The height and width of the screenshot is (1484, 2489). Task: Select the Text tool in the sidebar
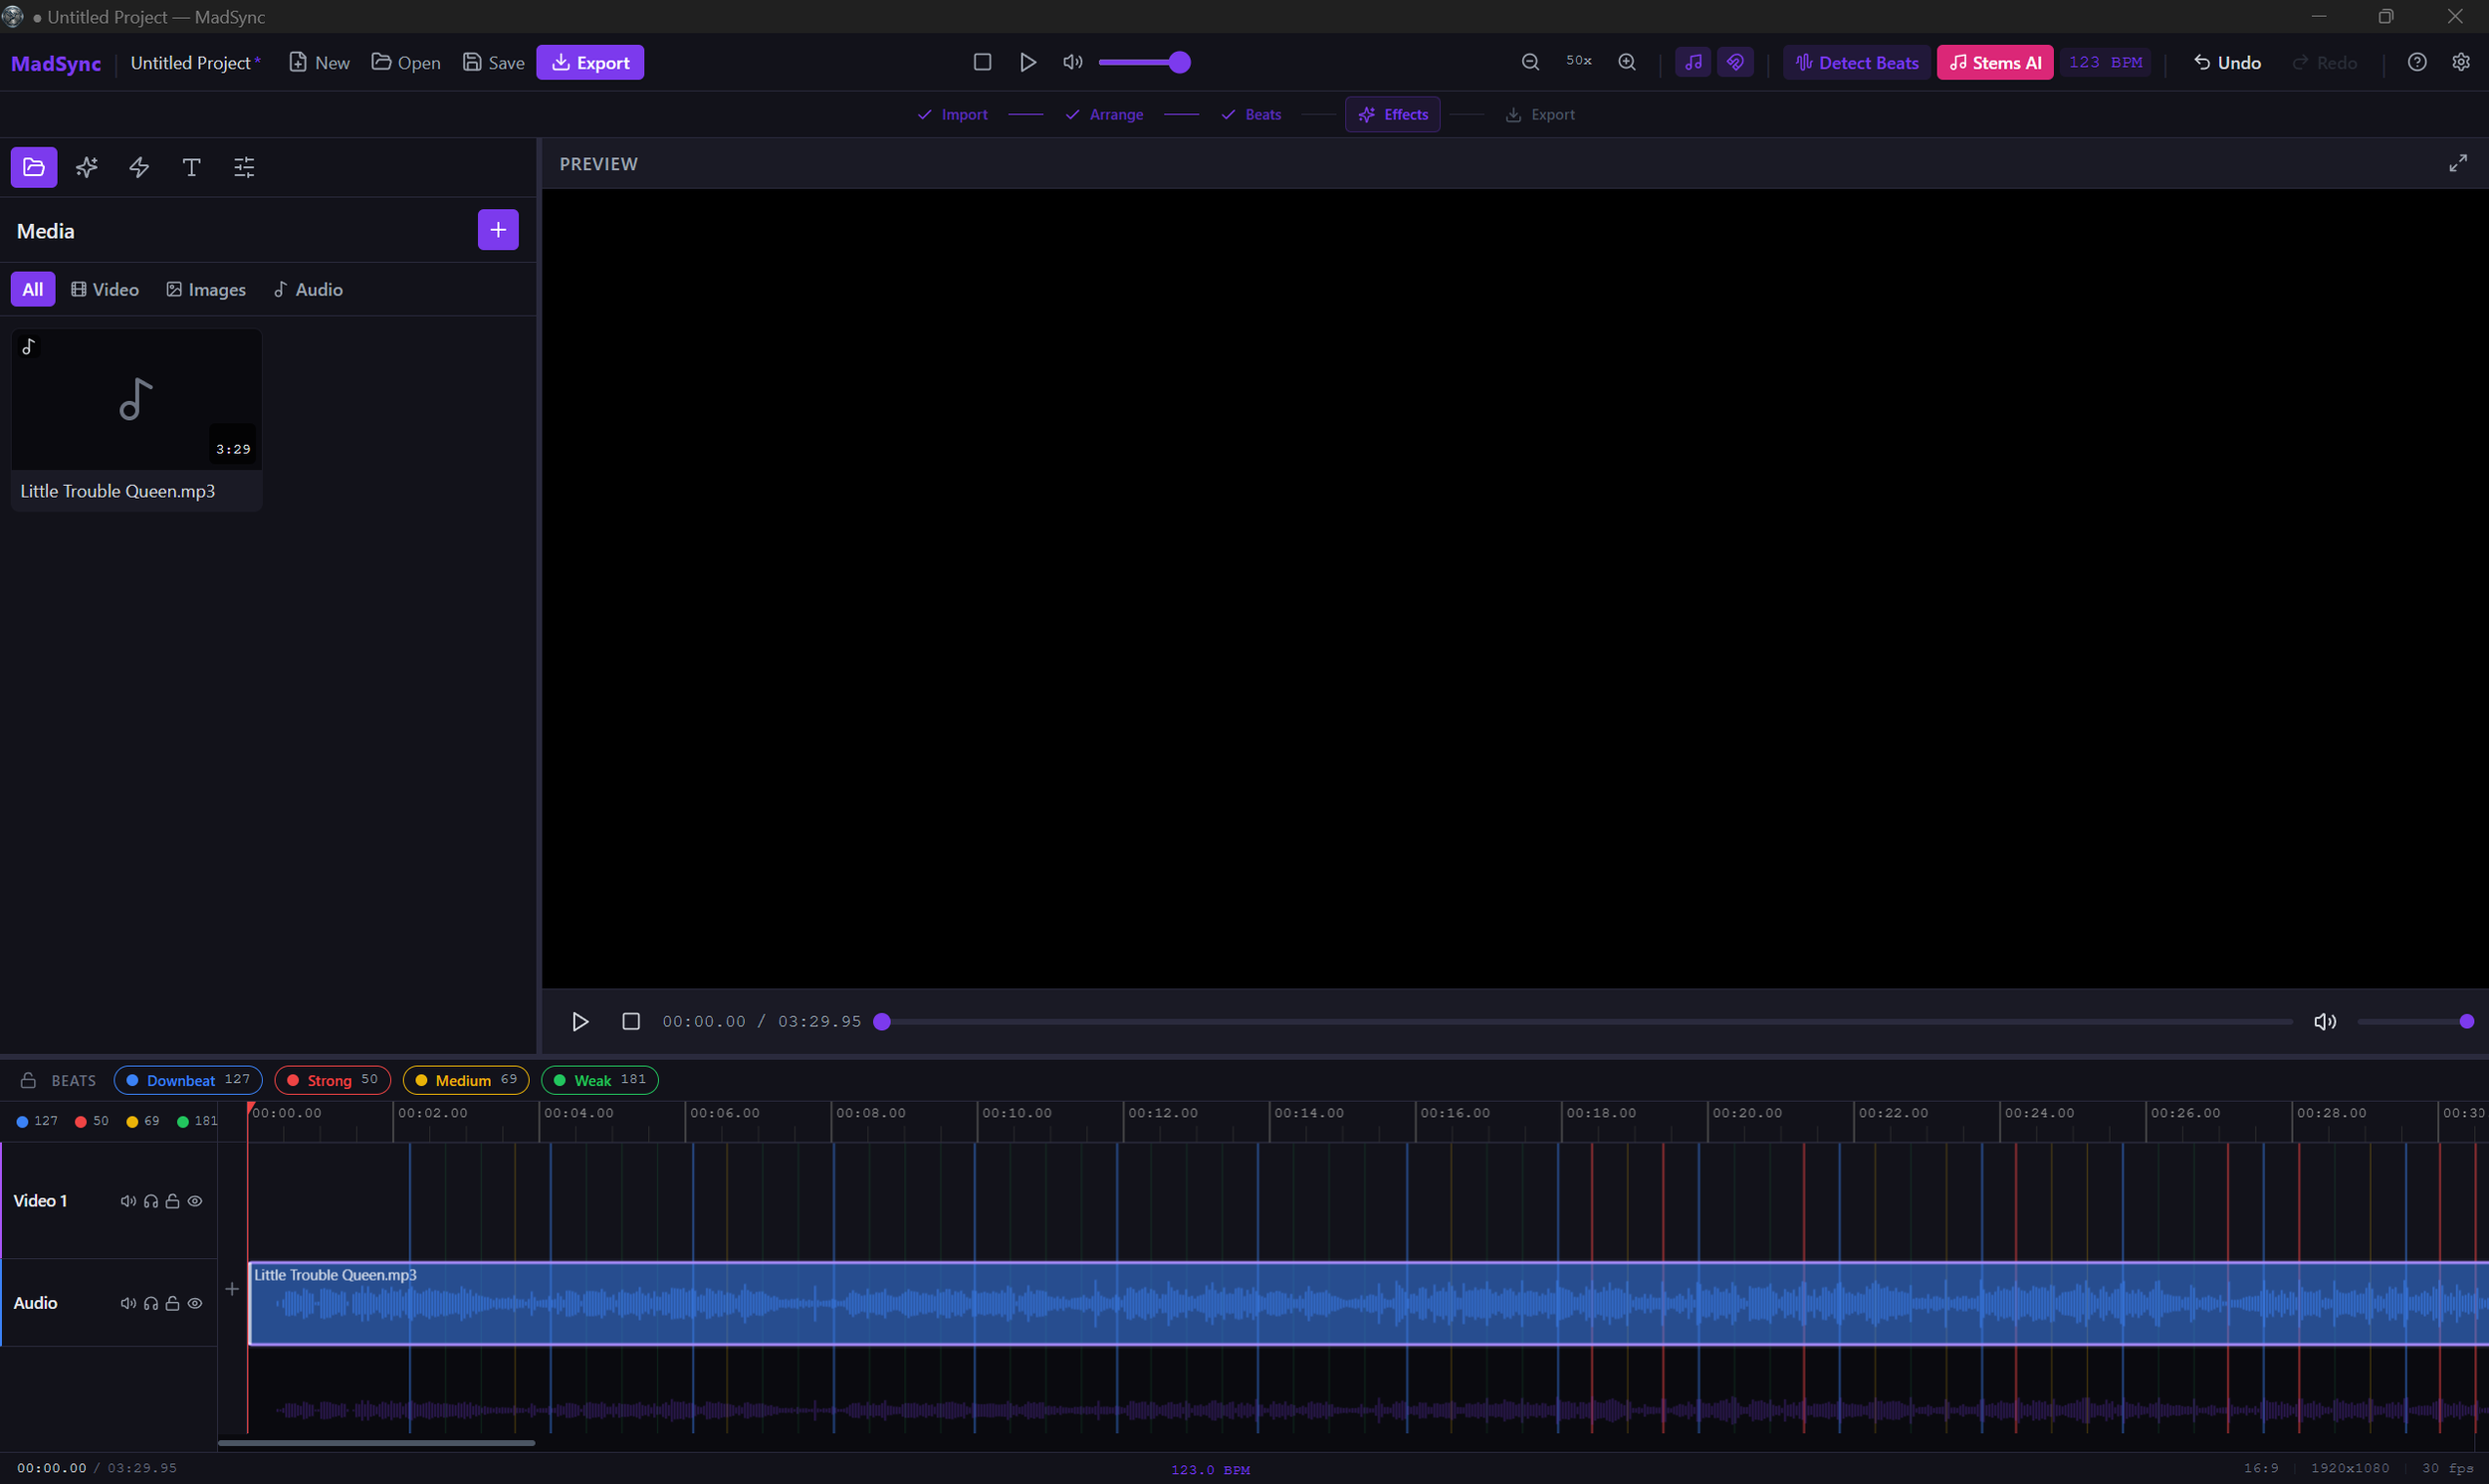point(191,167)
